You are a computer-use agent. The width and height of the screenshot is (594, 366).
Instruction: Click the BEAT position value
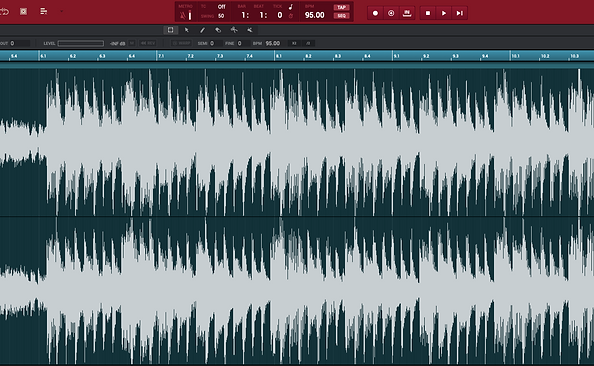point(263,15)
